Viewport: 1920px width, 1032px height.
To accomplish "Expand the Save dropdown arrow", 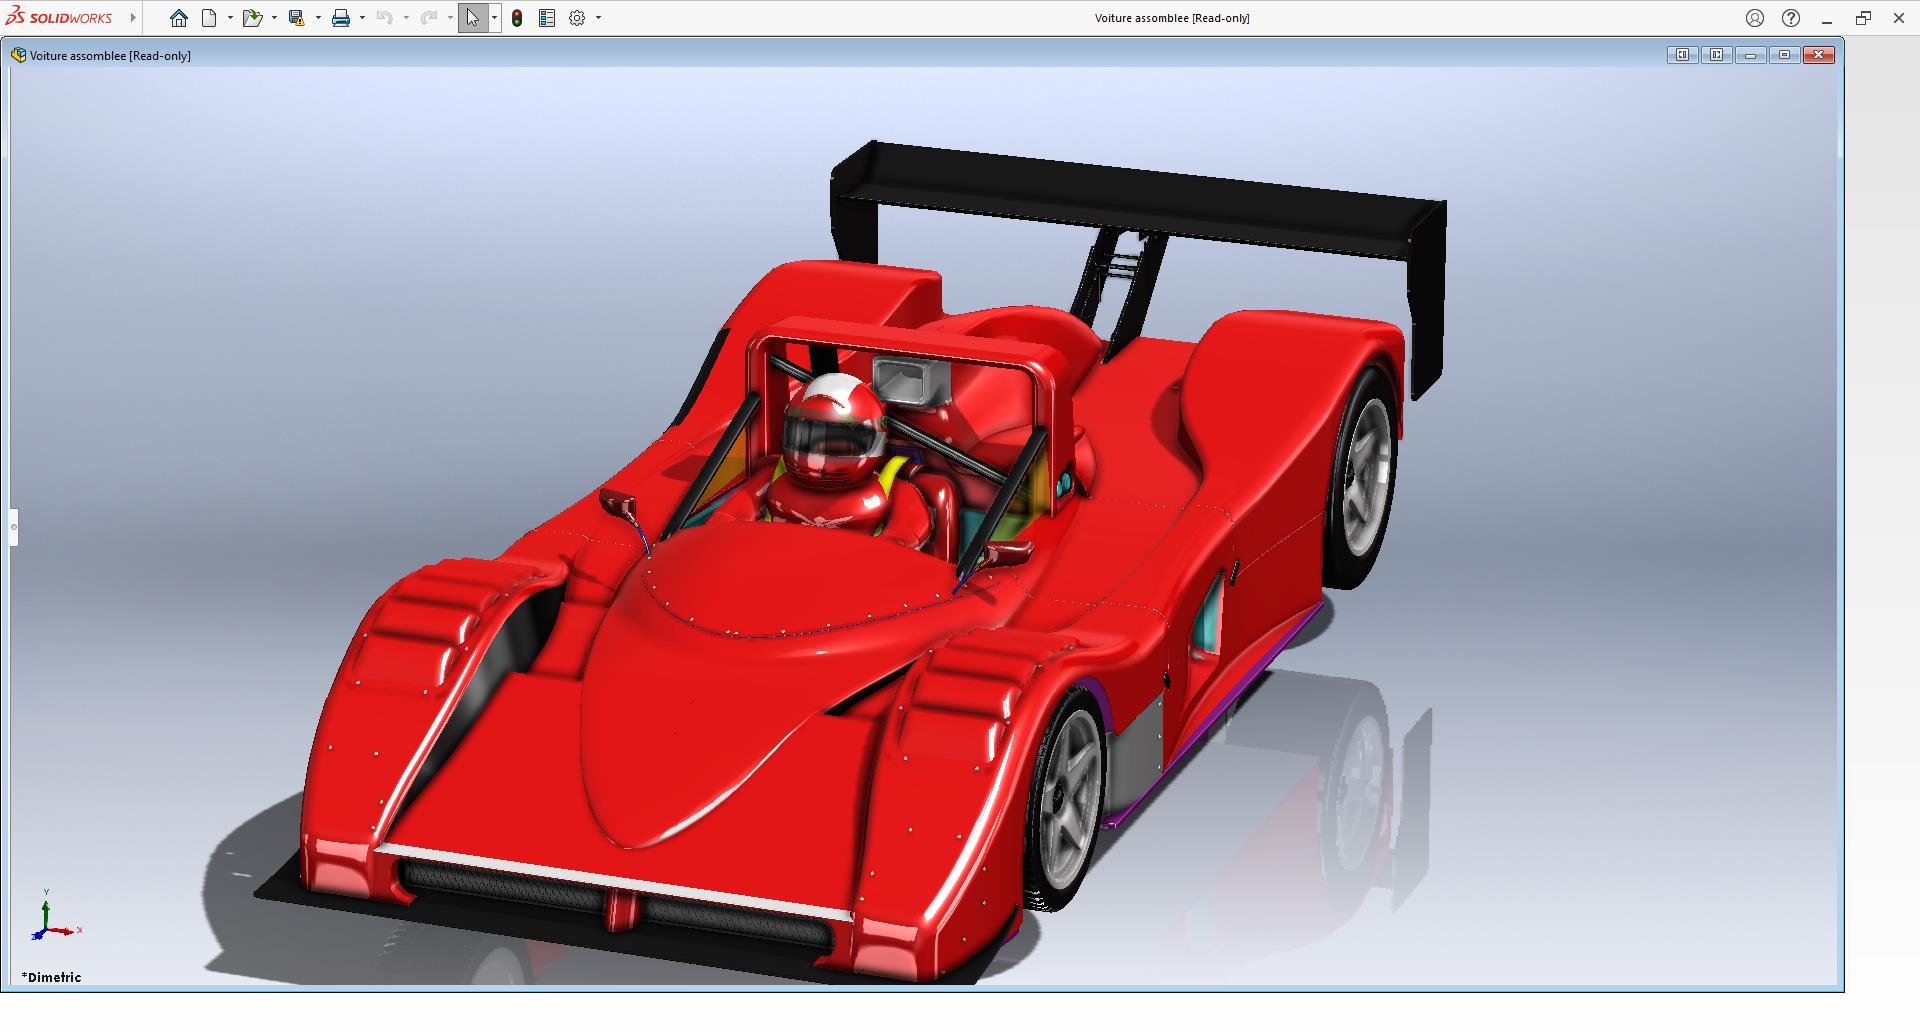I will click(x=318, y=18).
